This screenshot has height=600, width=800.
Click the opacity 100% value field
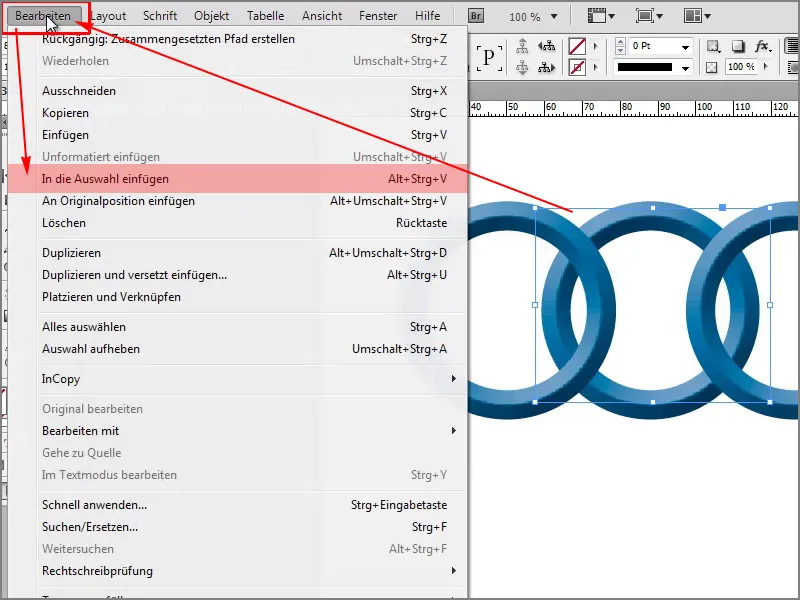[740, 67]
